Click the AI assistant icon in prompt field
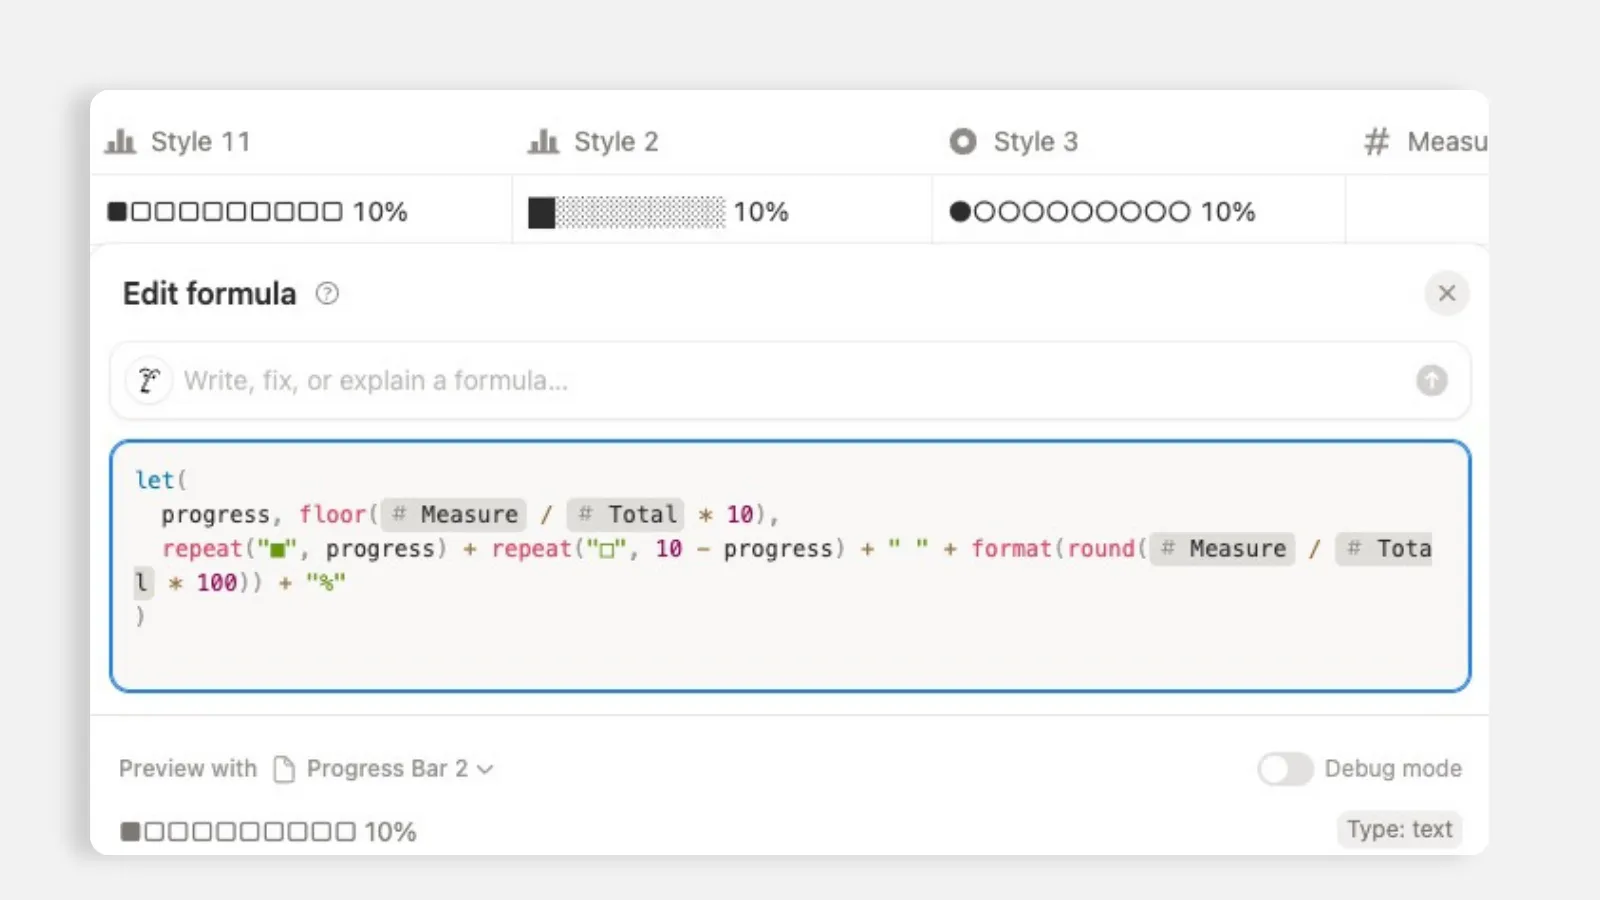The height and width of the screenshot is (900, 1600). (x=149, y=380)
